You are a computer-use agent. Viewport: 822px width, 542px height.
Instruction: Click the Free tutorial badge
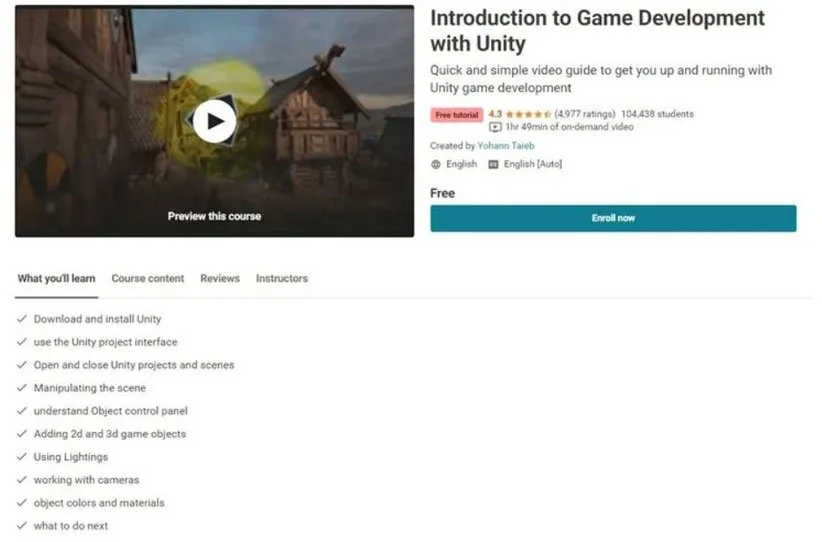coord(456,115)
